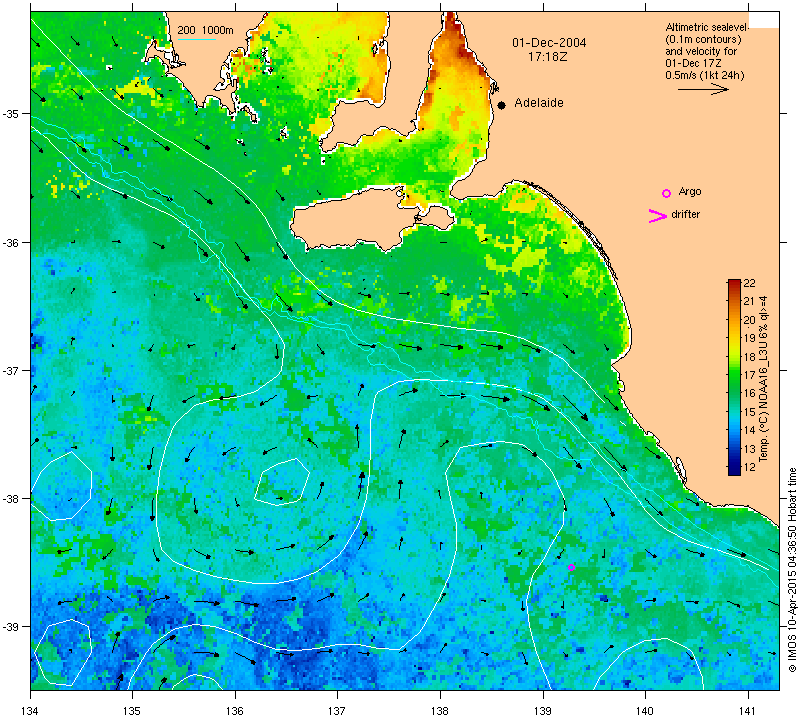Click the '137' longitude axis label
The height and width of the screenshot is (720, 800).
pyautogui.click(x=338, y=711)
